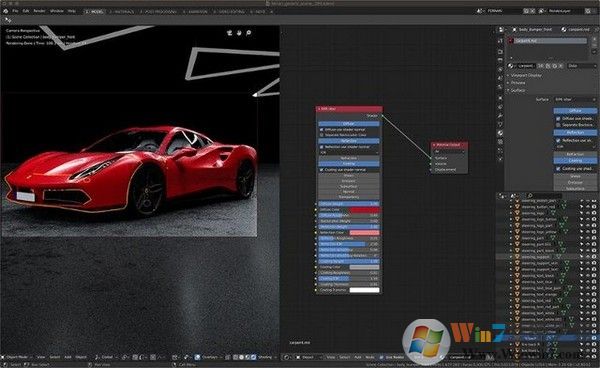The height and width of the screenshot is (368, 600).
Task: Open the Material properties tab icon
Action: point(500,133)
